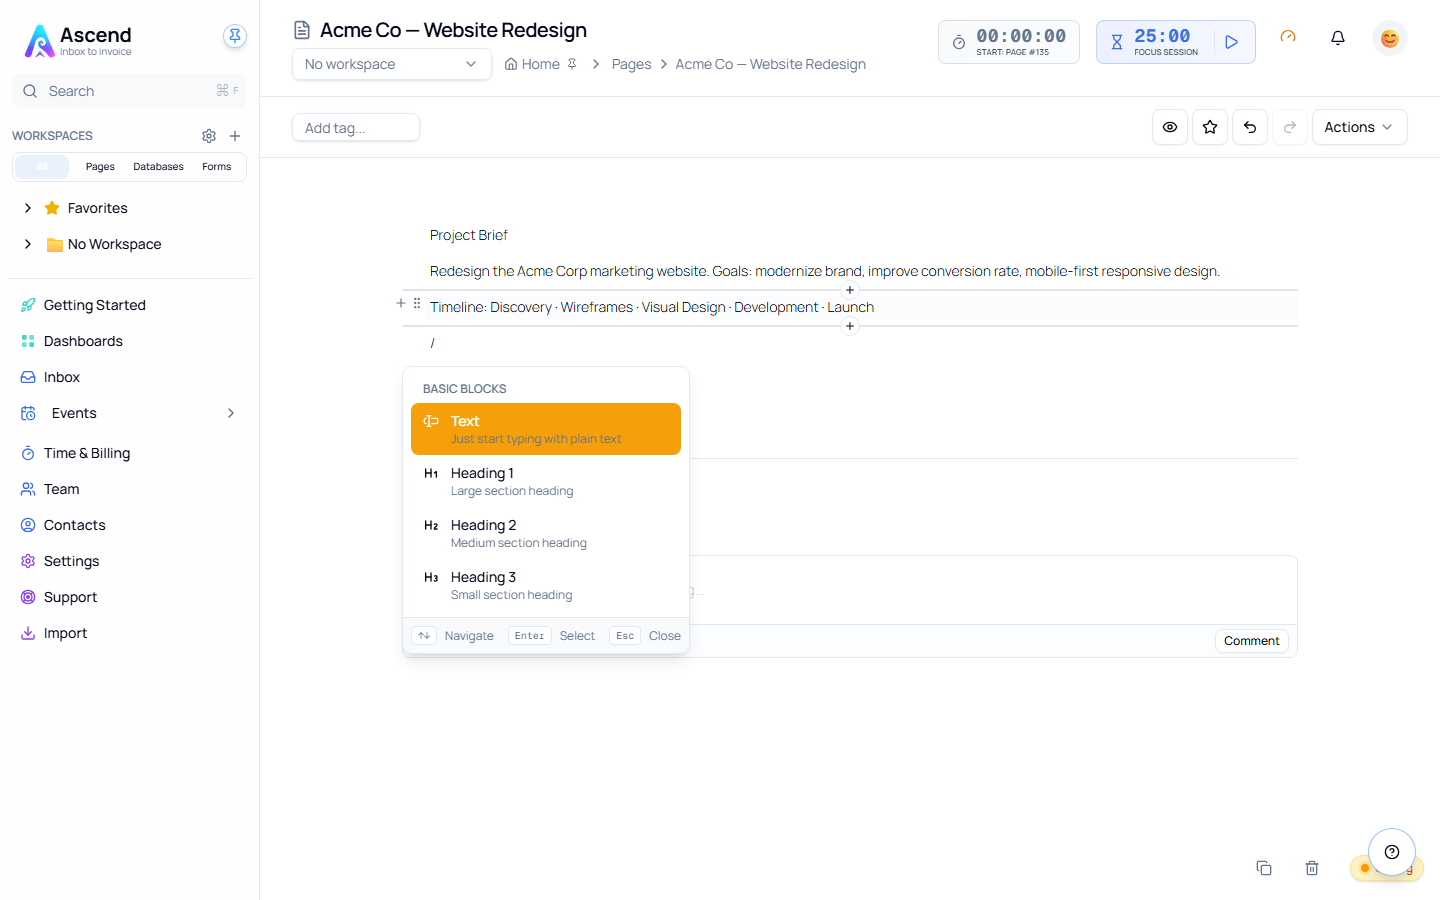Image resolution: width=1440 pixels, height=900 pixels.
Task: Go to Pages breadcrumb
Action: [631, 64]
